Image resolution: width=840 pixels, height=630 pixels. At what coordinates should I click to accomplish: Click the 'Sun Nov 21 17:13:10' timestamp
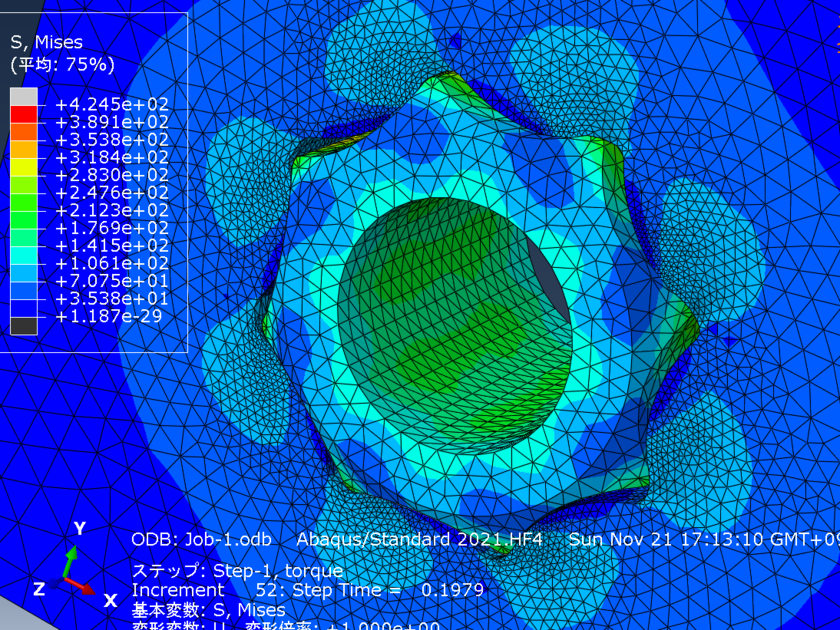coord(666,539)
